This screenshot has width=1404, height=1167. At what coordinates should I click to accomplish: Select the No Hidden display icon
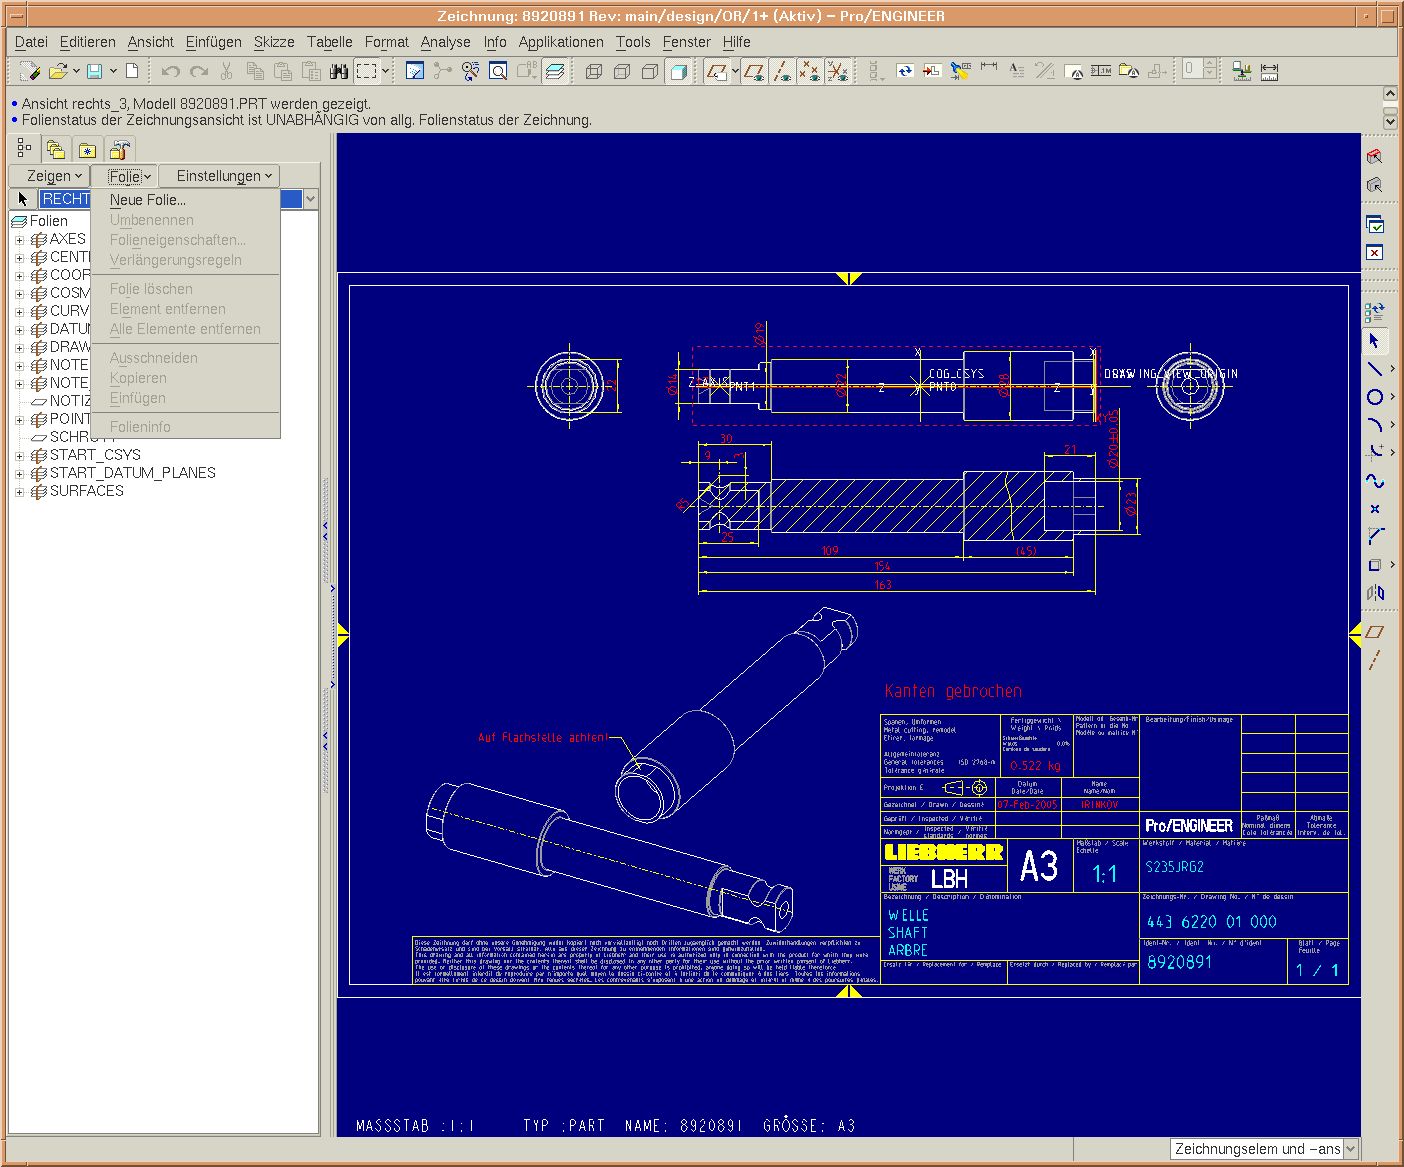click(x=650, y=72)
